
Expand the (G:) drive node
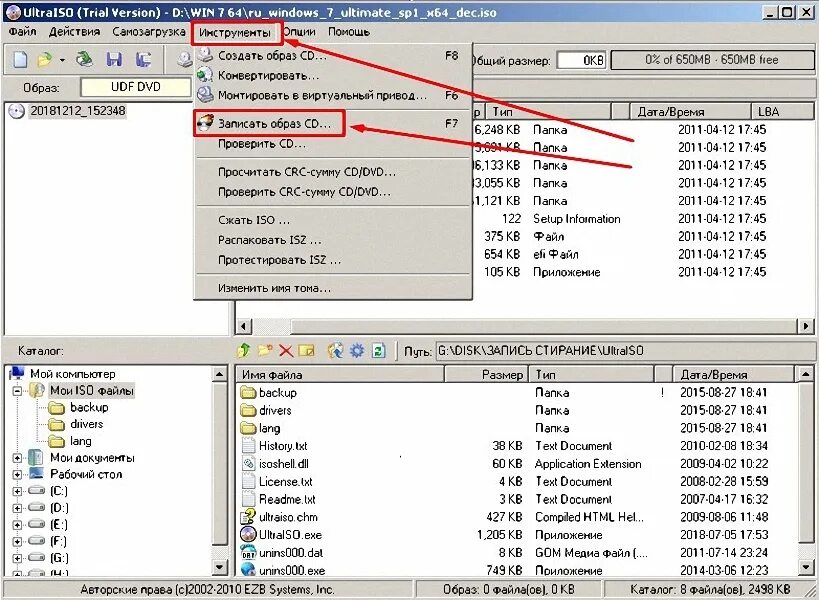click(x=17, y=558)
